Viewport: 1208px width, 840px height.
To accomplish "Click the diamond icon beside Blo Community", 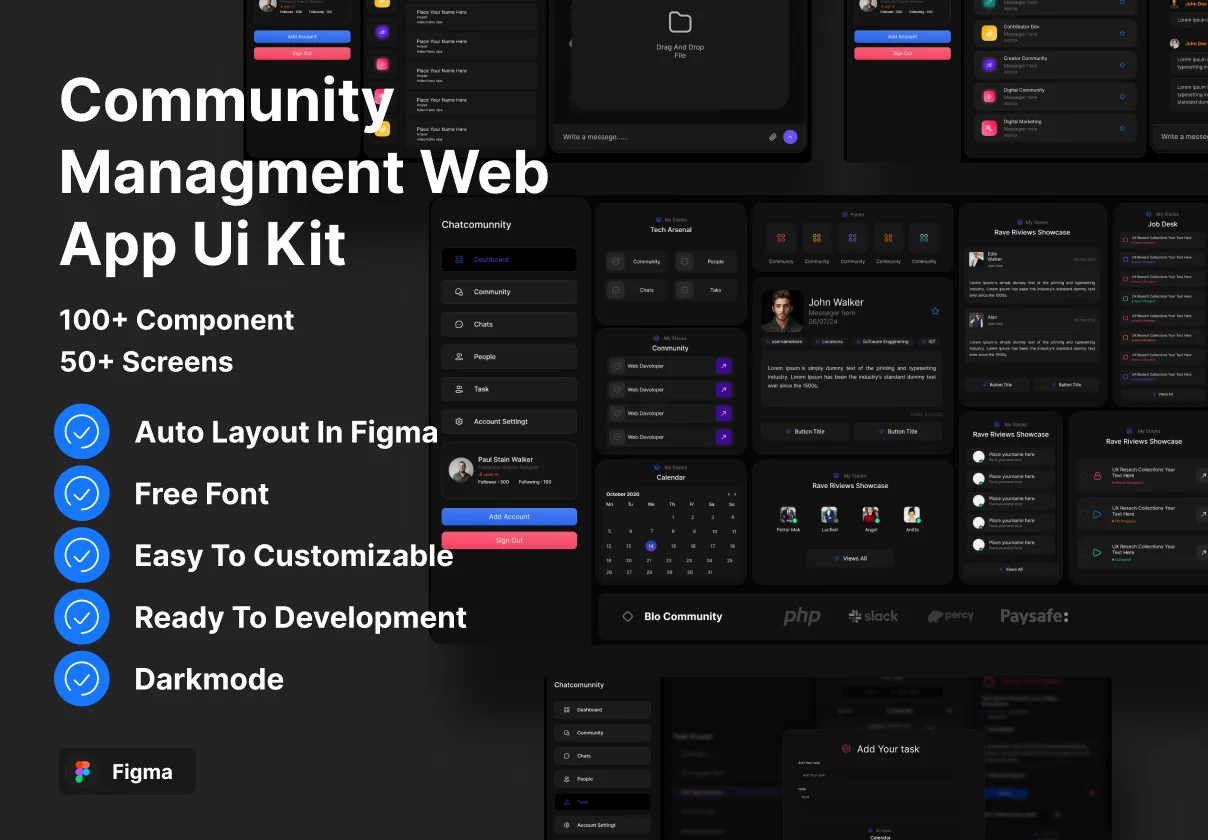I will pyautogui.click(x=628, y=617).
